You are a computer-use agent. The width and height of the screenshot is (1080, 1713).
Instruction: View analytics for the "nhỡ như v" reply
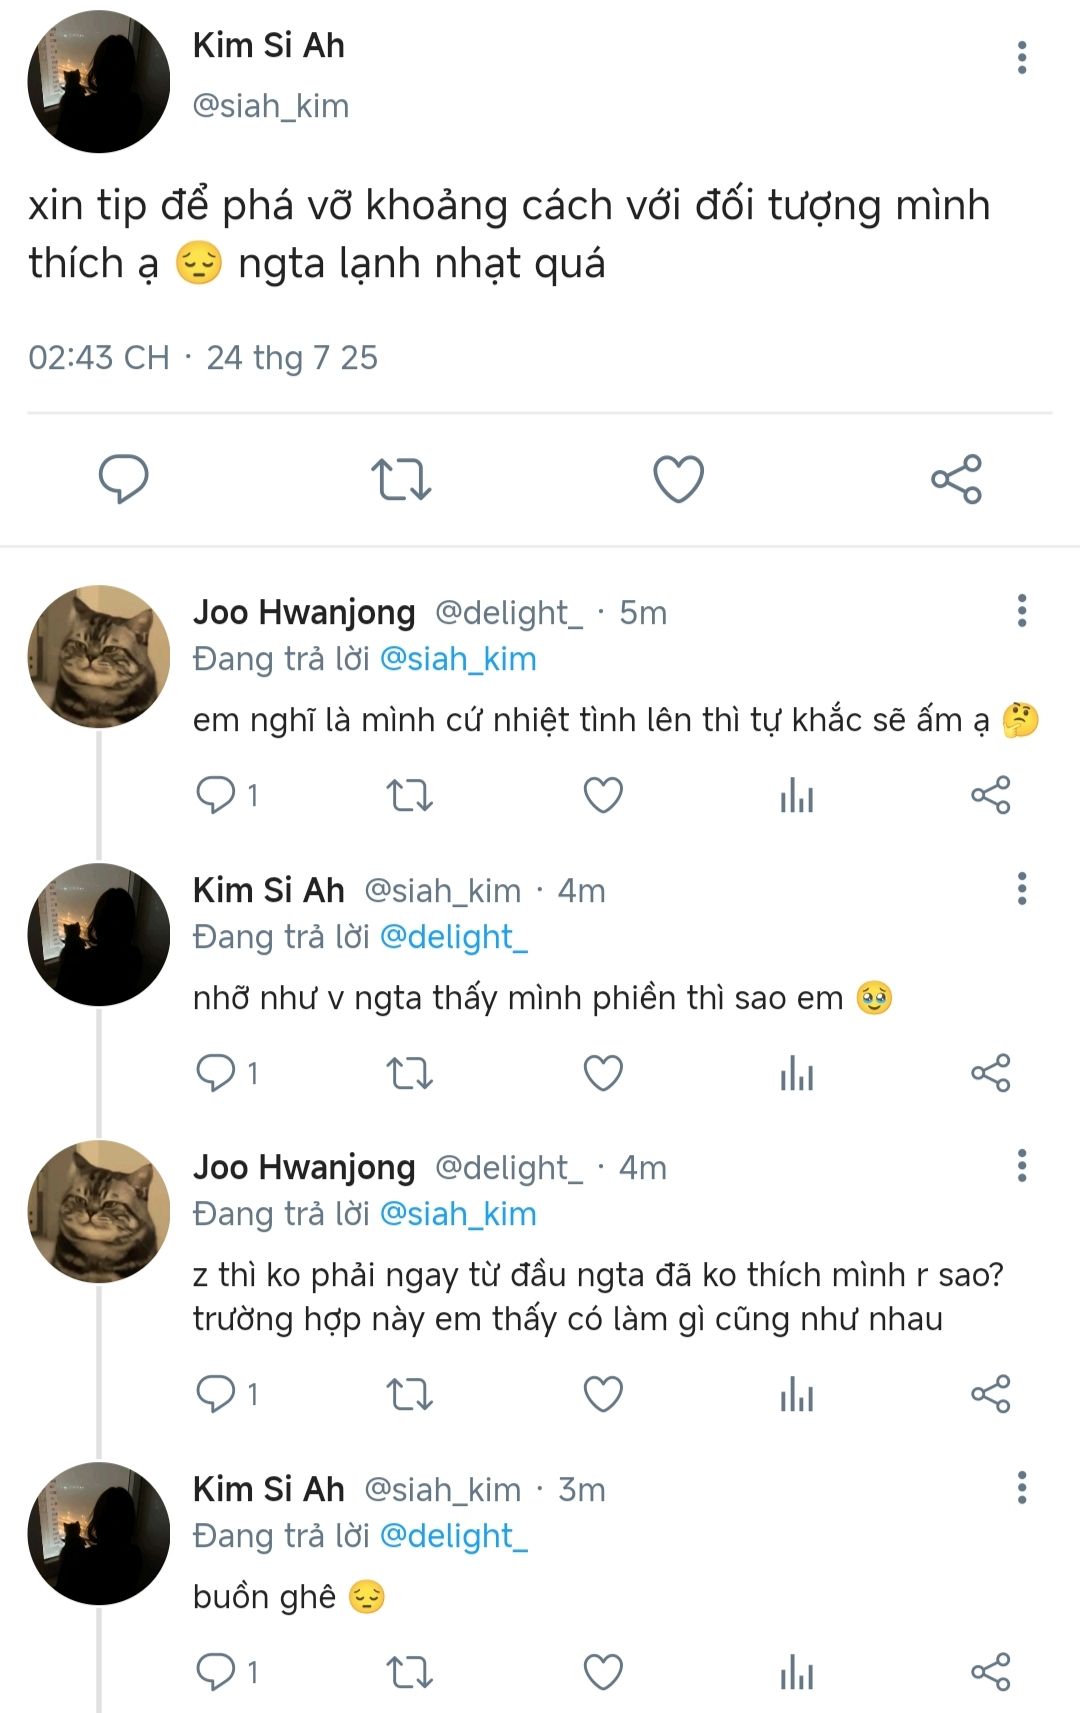(x=797, y=1074)
